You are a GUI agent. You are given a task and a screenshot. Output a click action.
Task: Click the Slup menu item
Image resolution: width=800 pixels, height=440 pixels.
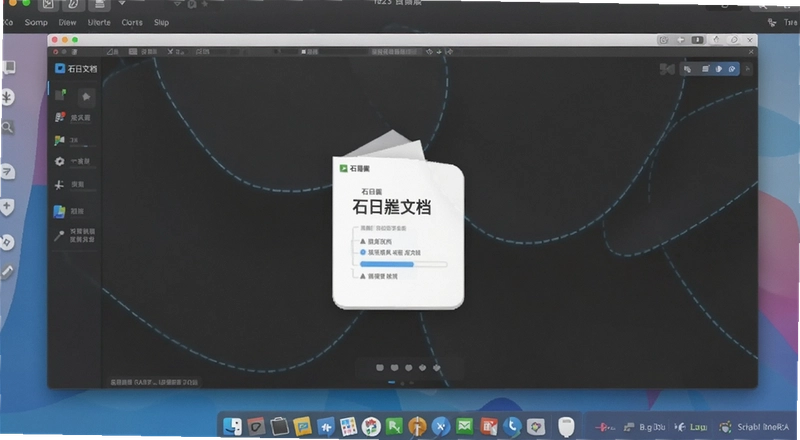pos(161,22)
